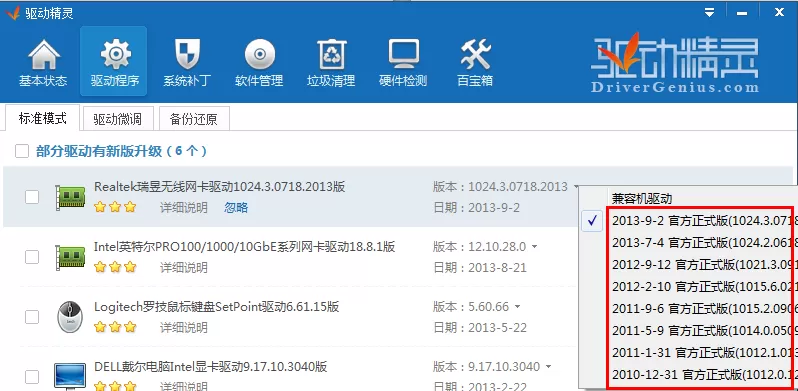Click the Logitech mouse device icon
The height and width of the screenshot is (391, 798).
point(70,317)
